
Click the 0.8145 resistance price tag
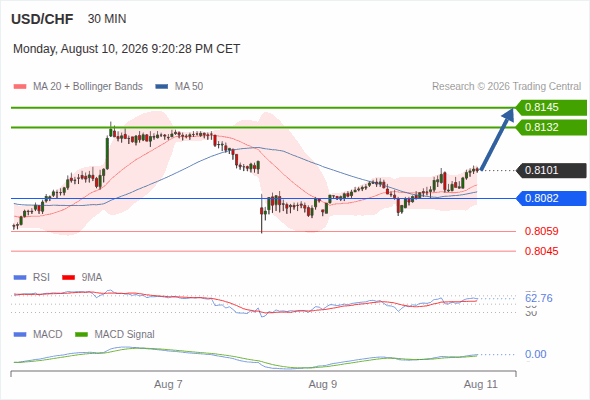(551, 108)
